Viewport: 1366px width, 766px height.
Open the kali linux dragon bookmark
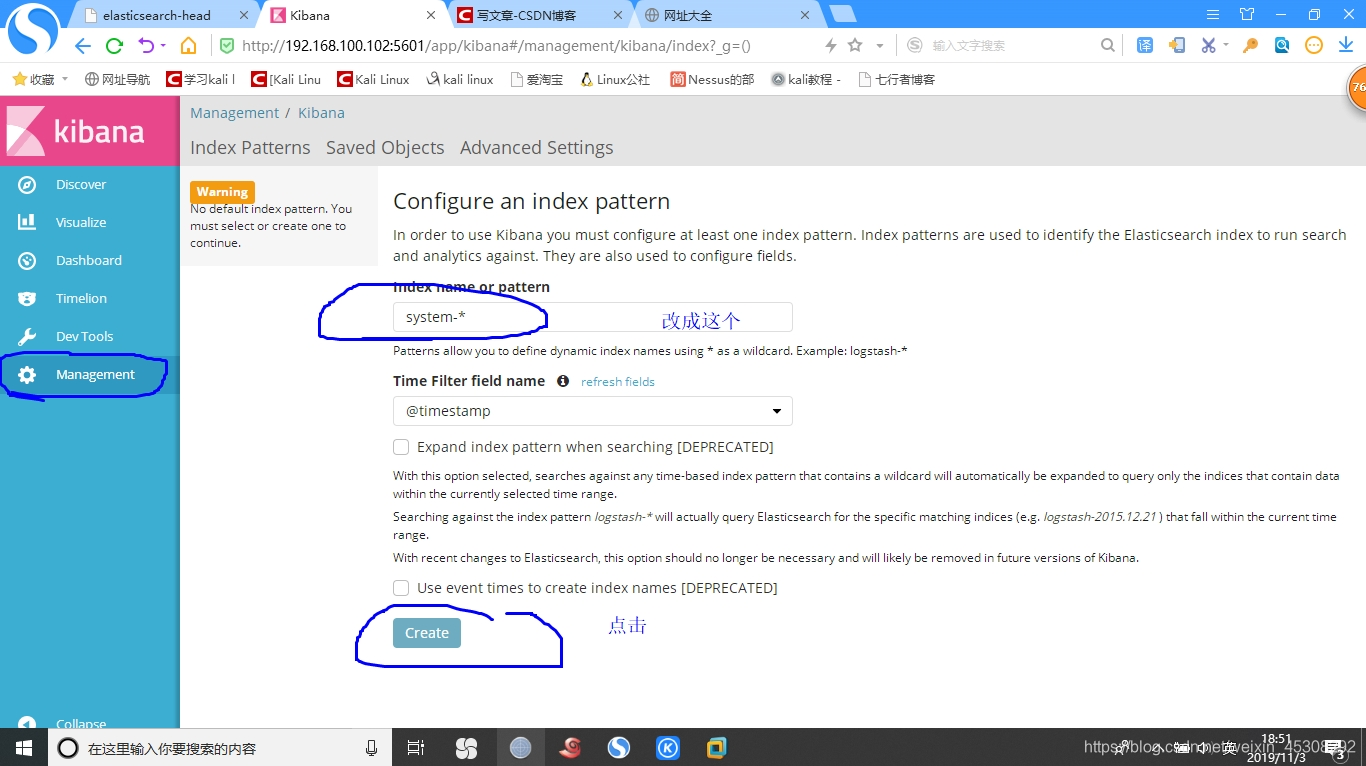tap(460, 79)
